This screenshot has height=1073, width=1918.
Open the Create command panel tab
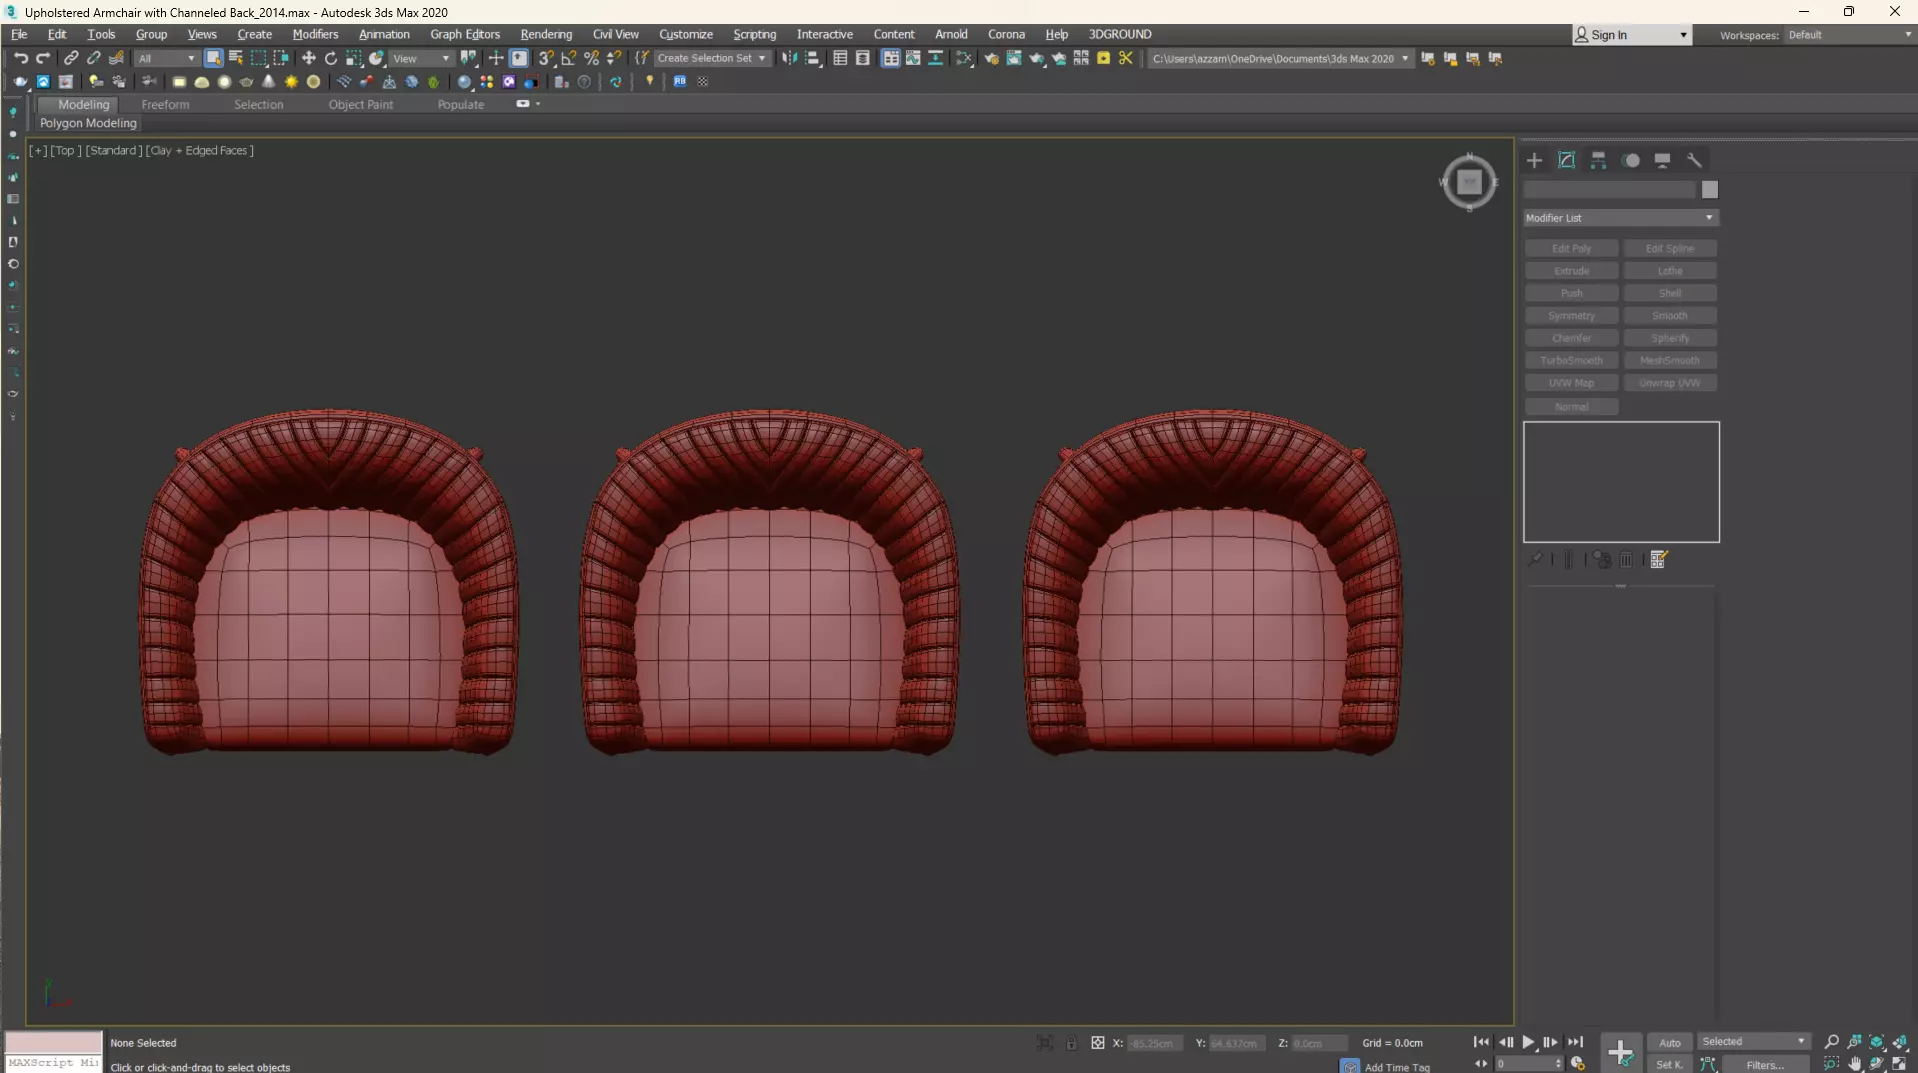click(x=1534, y=160)
